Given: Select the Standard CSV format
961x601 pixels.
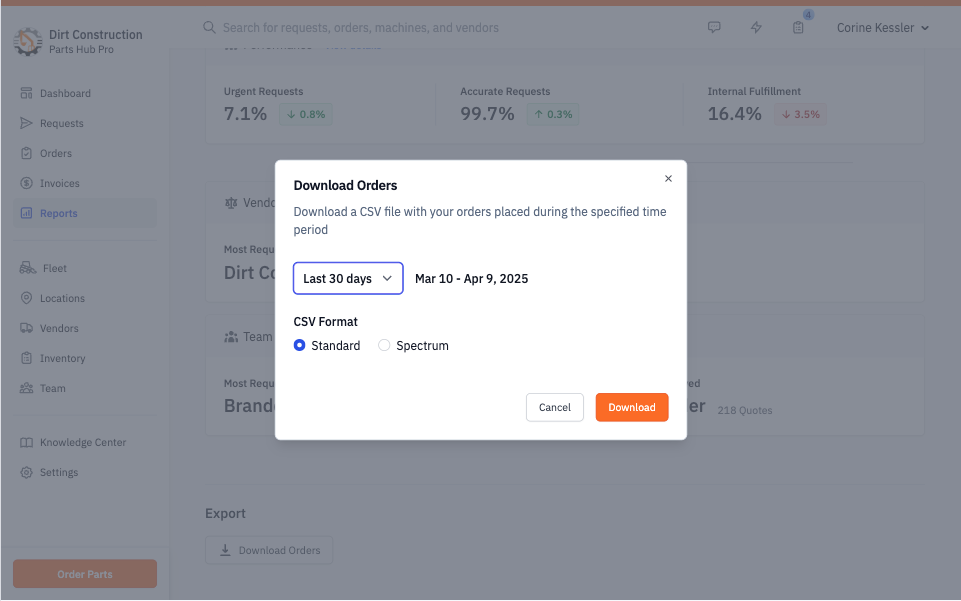Looking at the screenshot, I should [300, 346].
